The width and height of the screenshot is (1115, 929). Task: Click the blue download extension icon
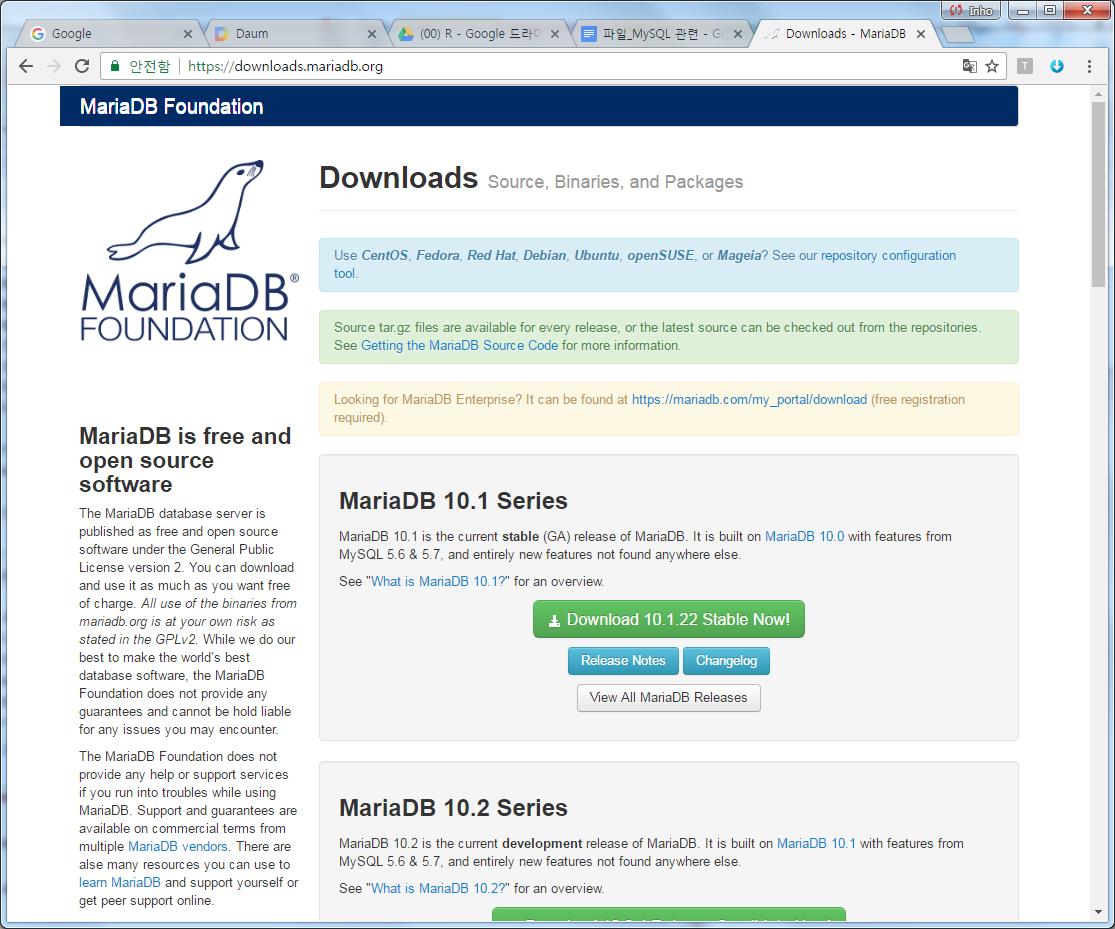[x=1057, y=66]
